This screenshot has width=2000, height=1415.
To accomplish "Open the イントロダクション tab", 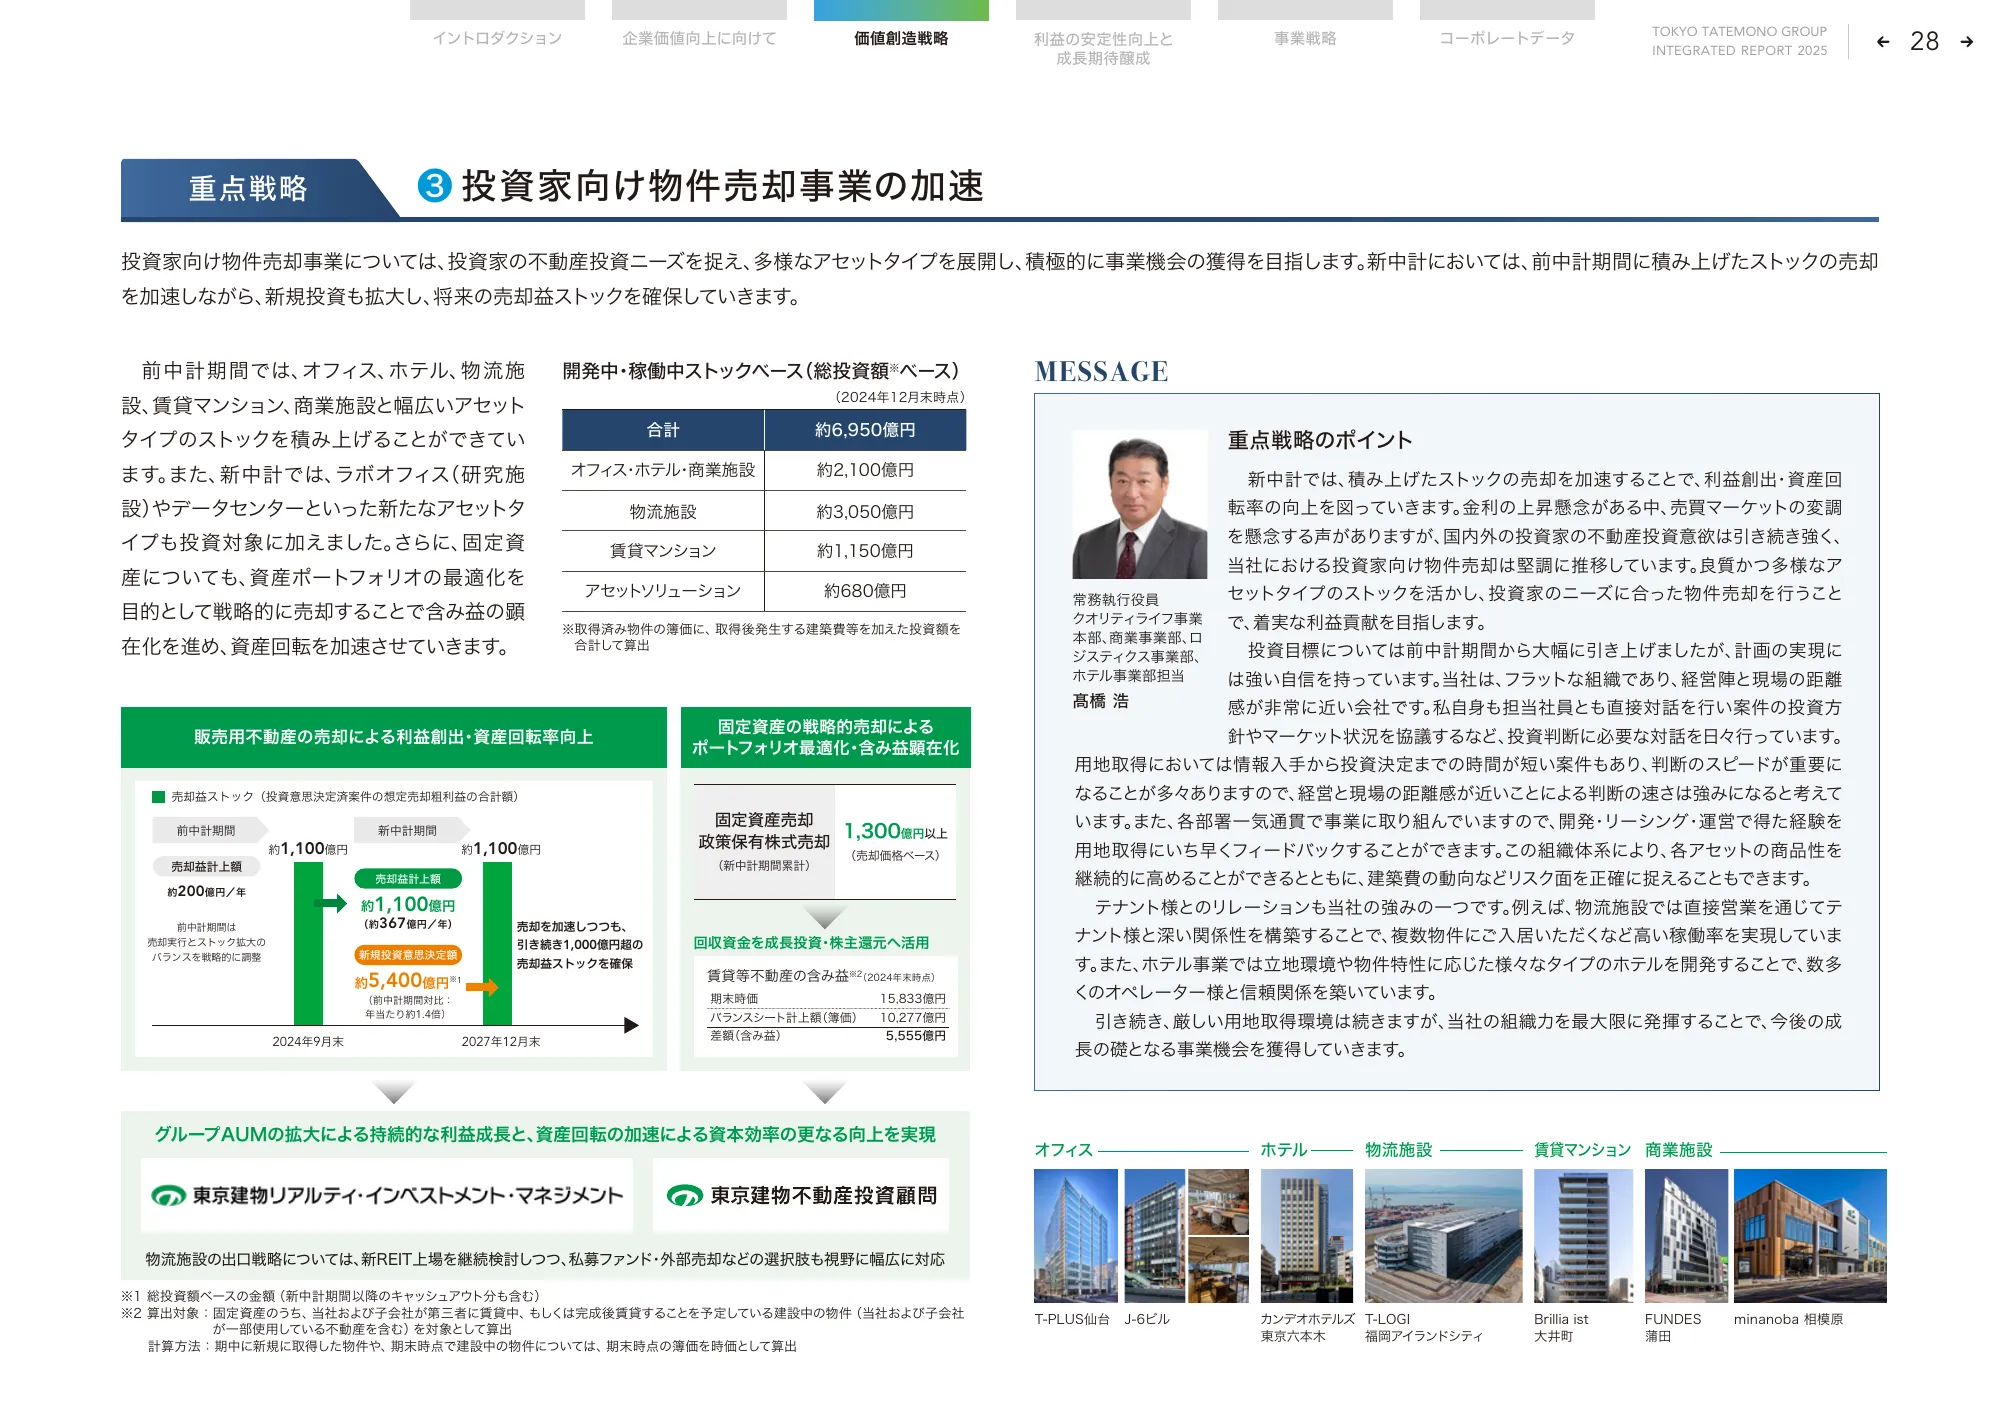I will [x=497, y=39].
